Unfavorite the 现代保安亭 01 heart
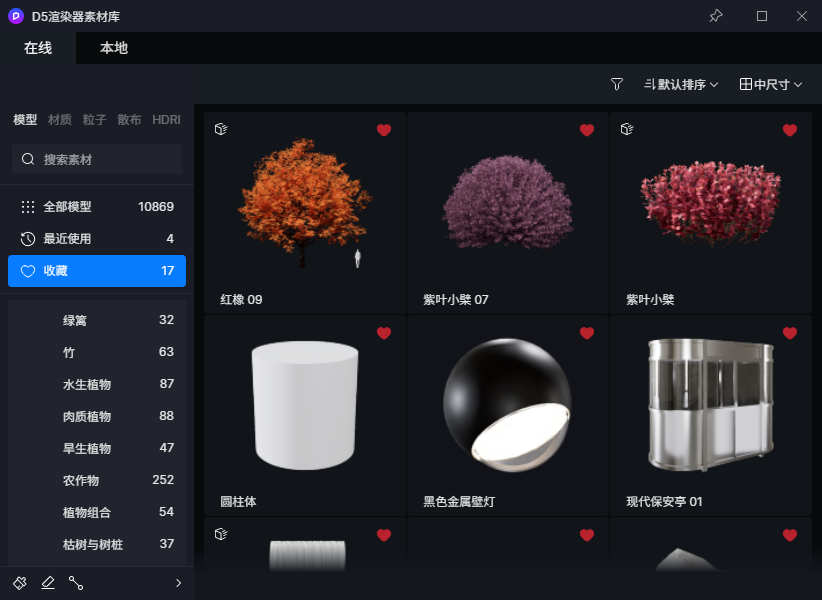This screenshot has height=600, width=822. (789, 333)
